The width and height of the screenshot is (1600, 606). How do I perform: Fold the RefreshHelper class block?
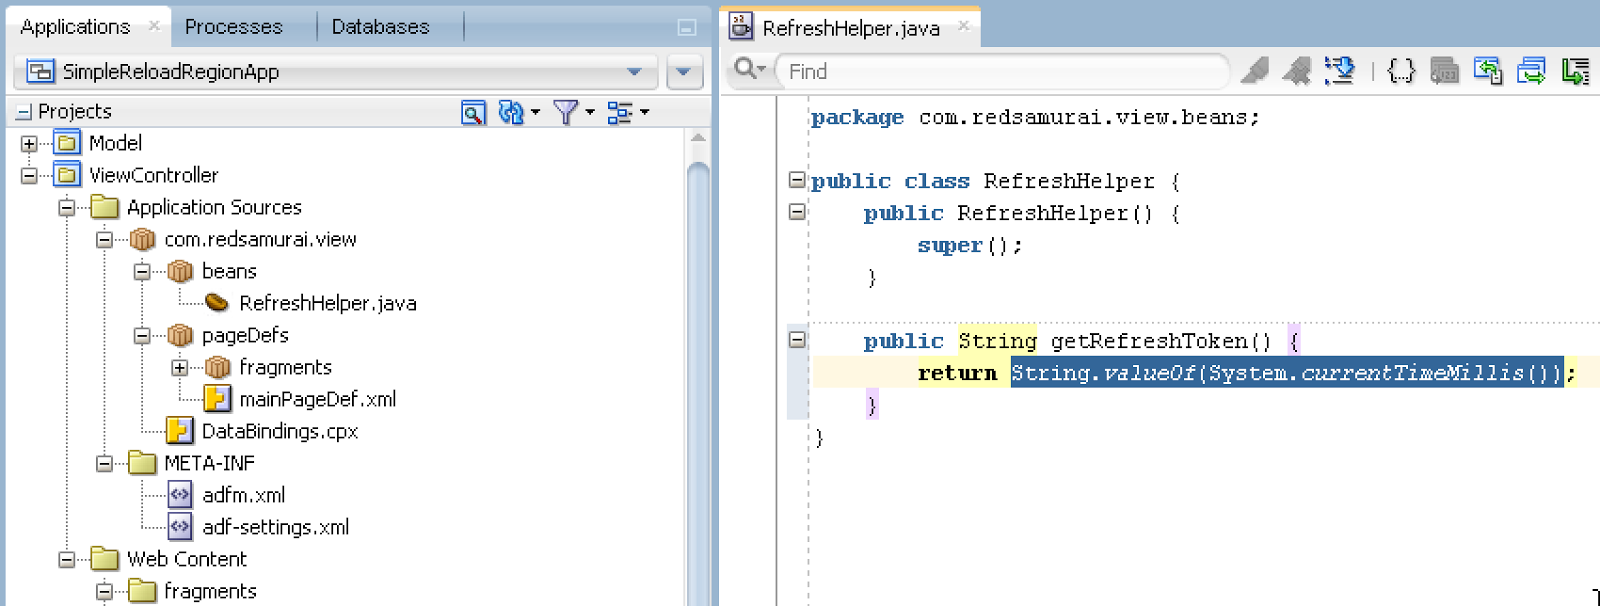click(x=797, y=180)
